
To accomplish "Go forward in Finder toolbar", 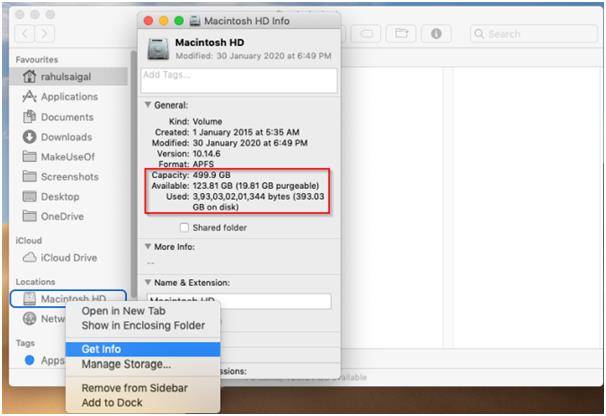I will click(44, 34).
